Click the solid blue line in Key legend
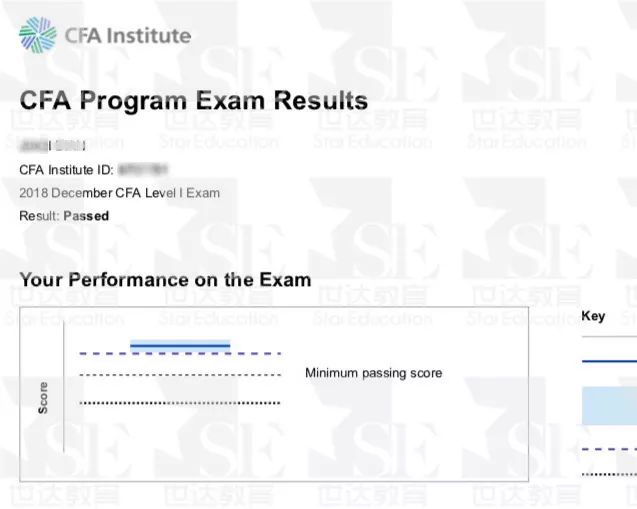 pyautogui.click(x=609, y=361)
